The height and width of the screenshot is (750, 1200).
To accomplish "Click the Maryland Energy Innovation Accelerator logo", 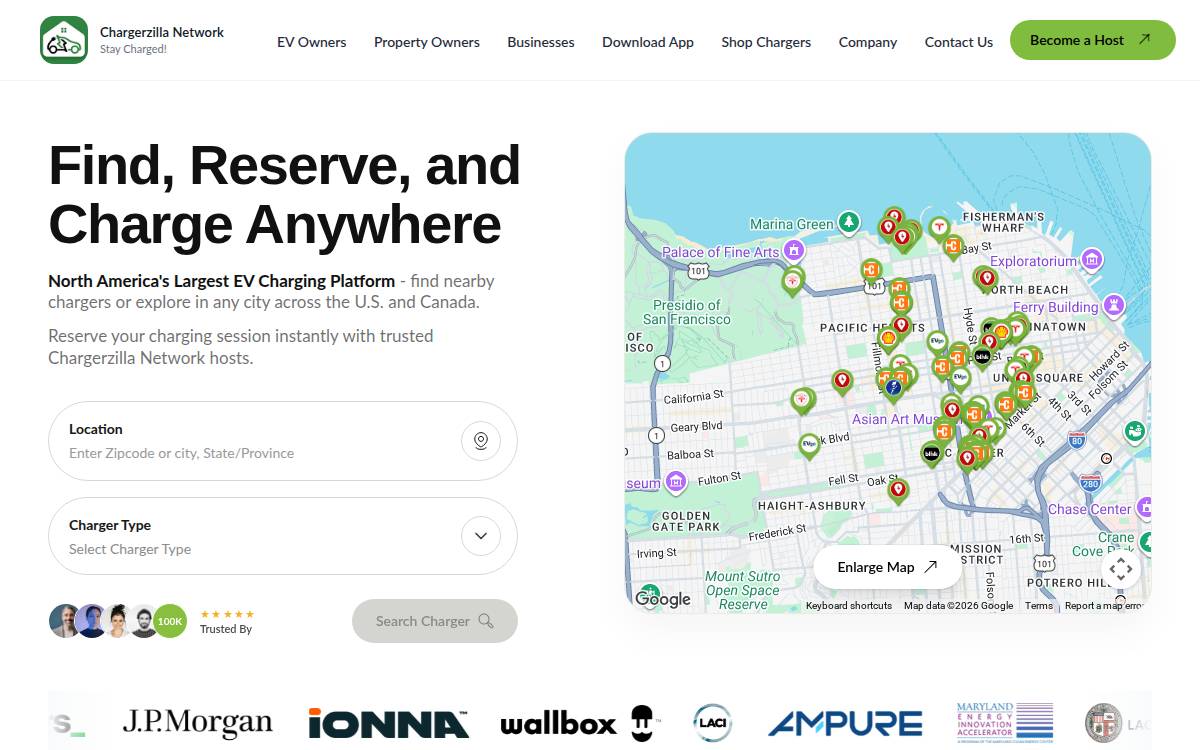I will point(1004,722).
